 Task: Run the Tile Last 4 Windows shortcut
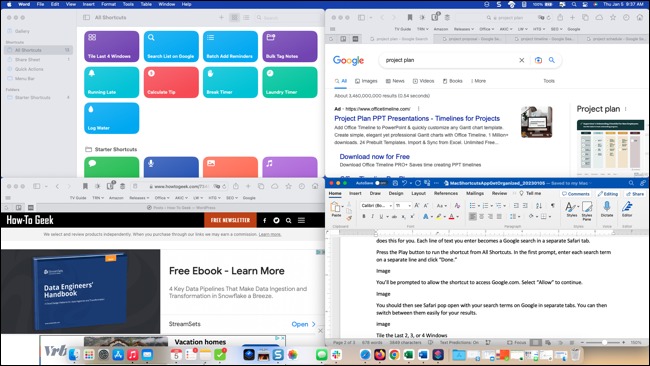(112, 46)
